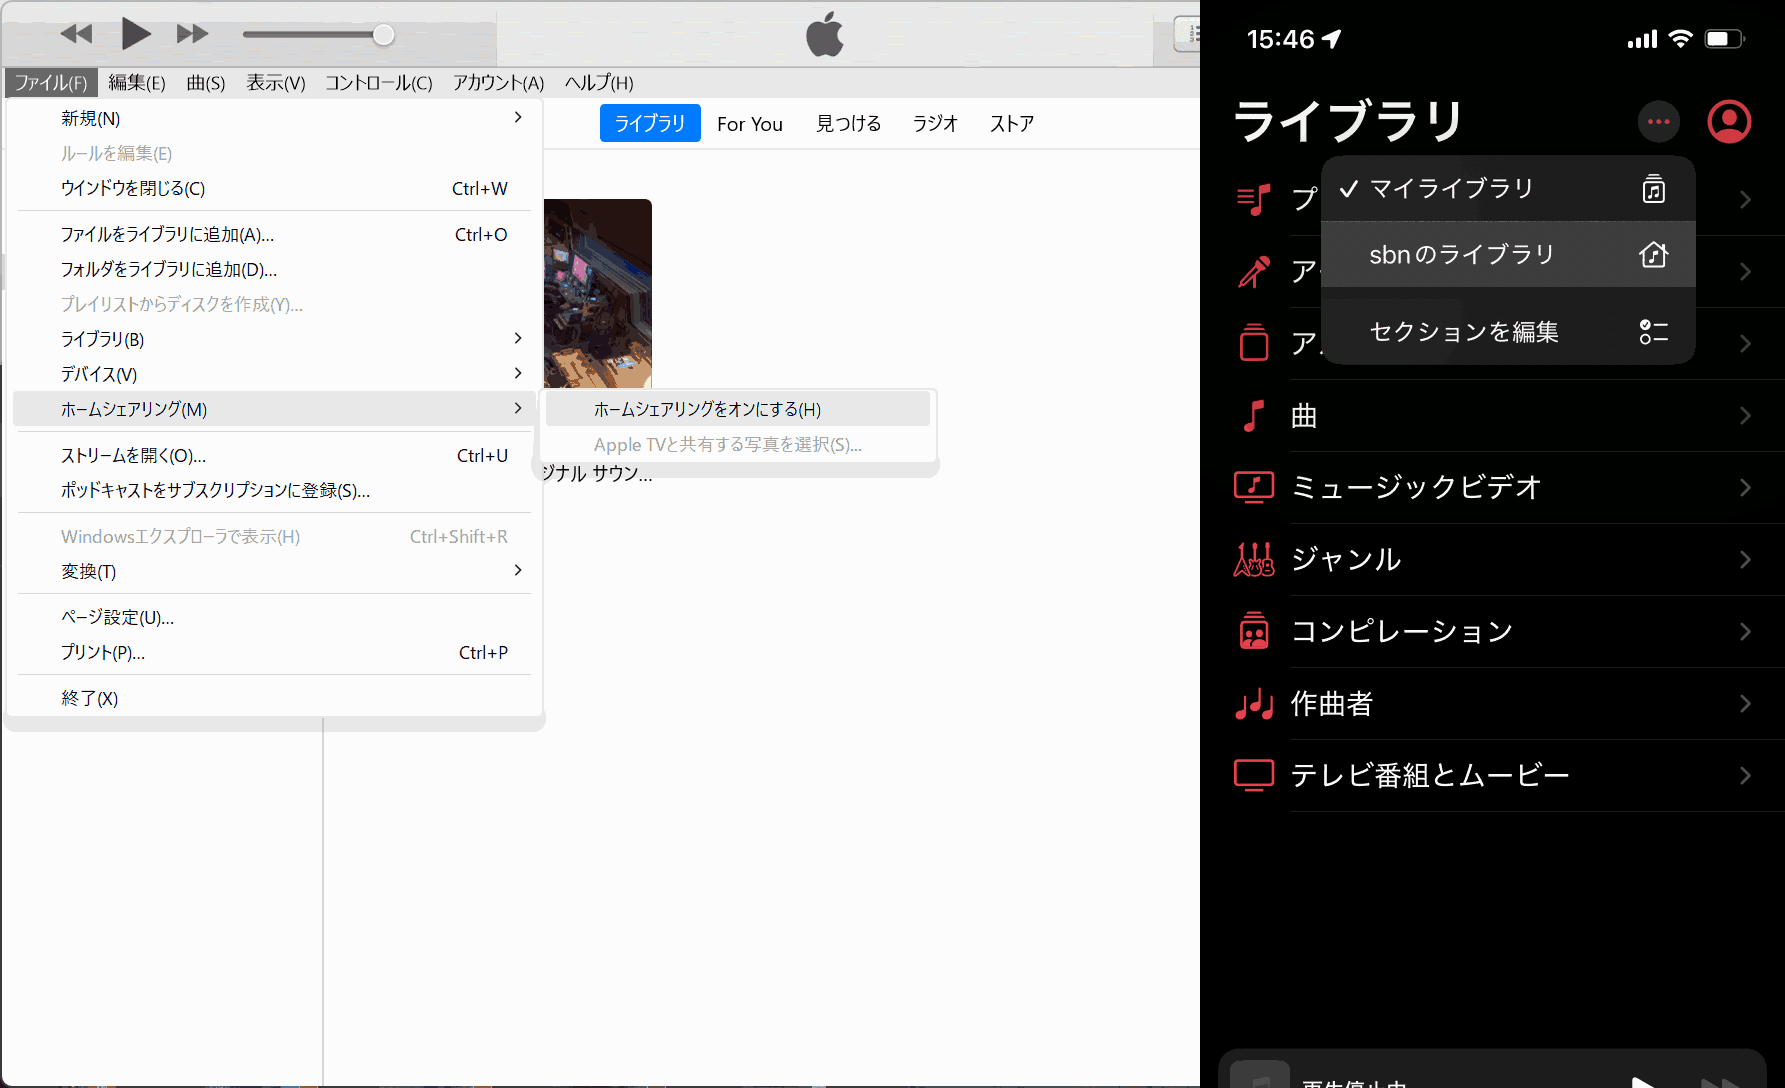Open ミュージックビデオ via its icon
Image resolution: width=1785 pixels, height=1088 pixels.
[1253, 487]
